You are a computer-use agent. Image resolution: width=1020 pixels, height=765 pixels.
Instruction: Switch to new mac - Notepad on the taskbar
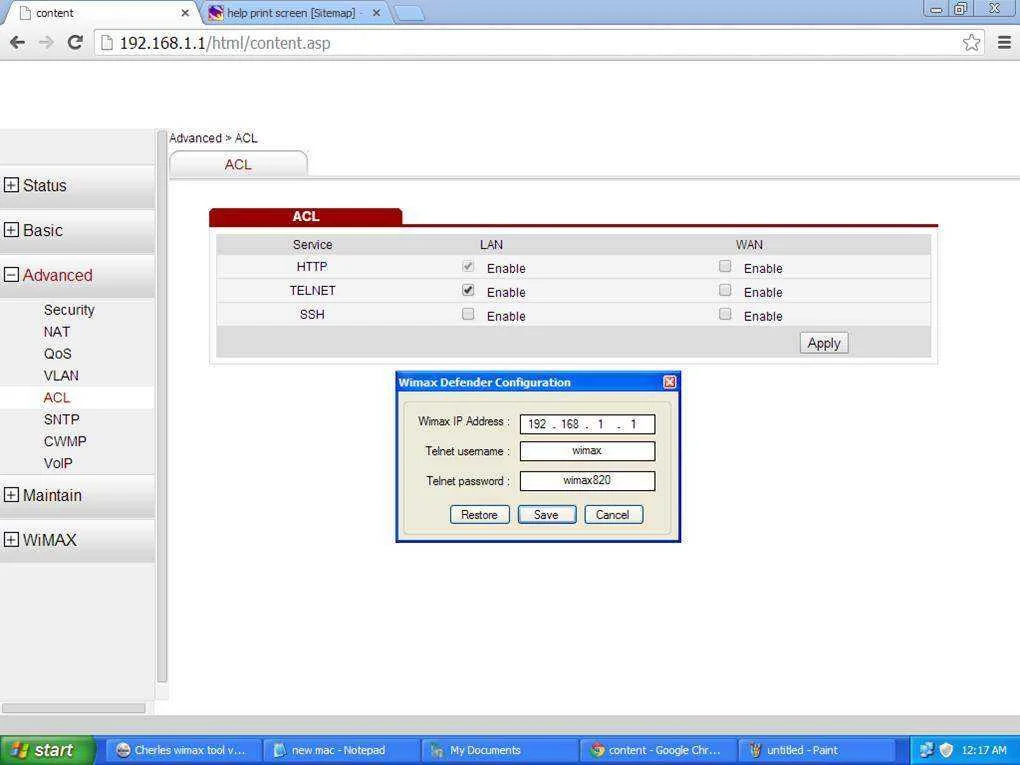[x=340, y=750]
